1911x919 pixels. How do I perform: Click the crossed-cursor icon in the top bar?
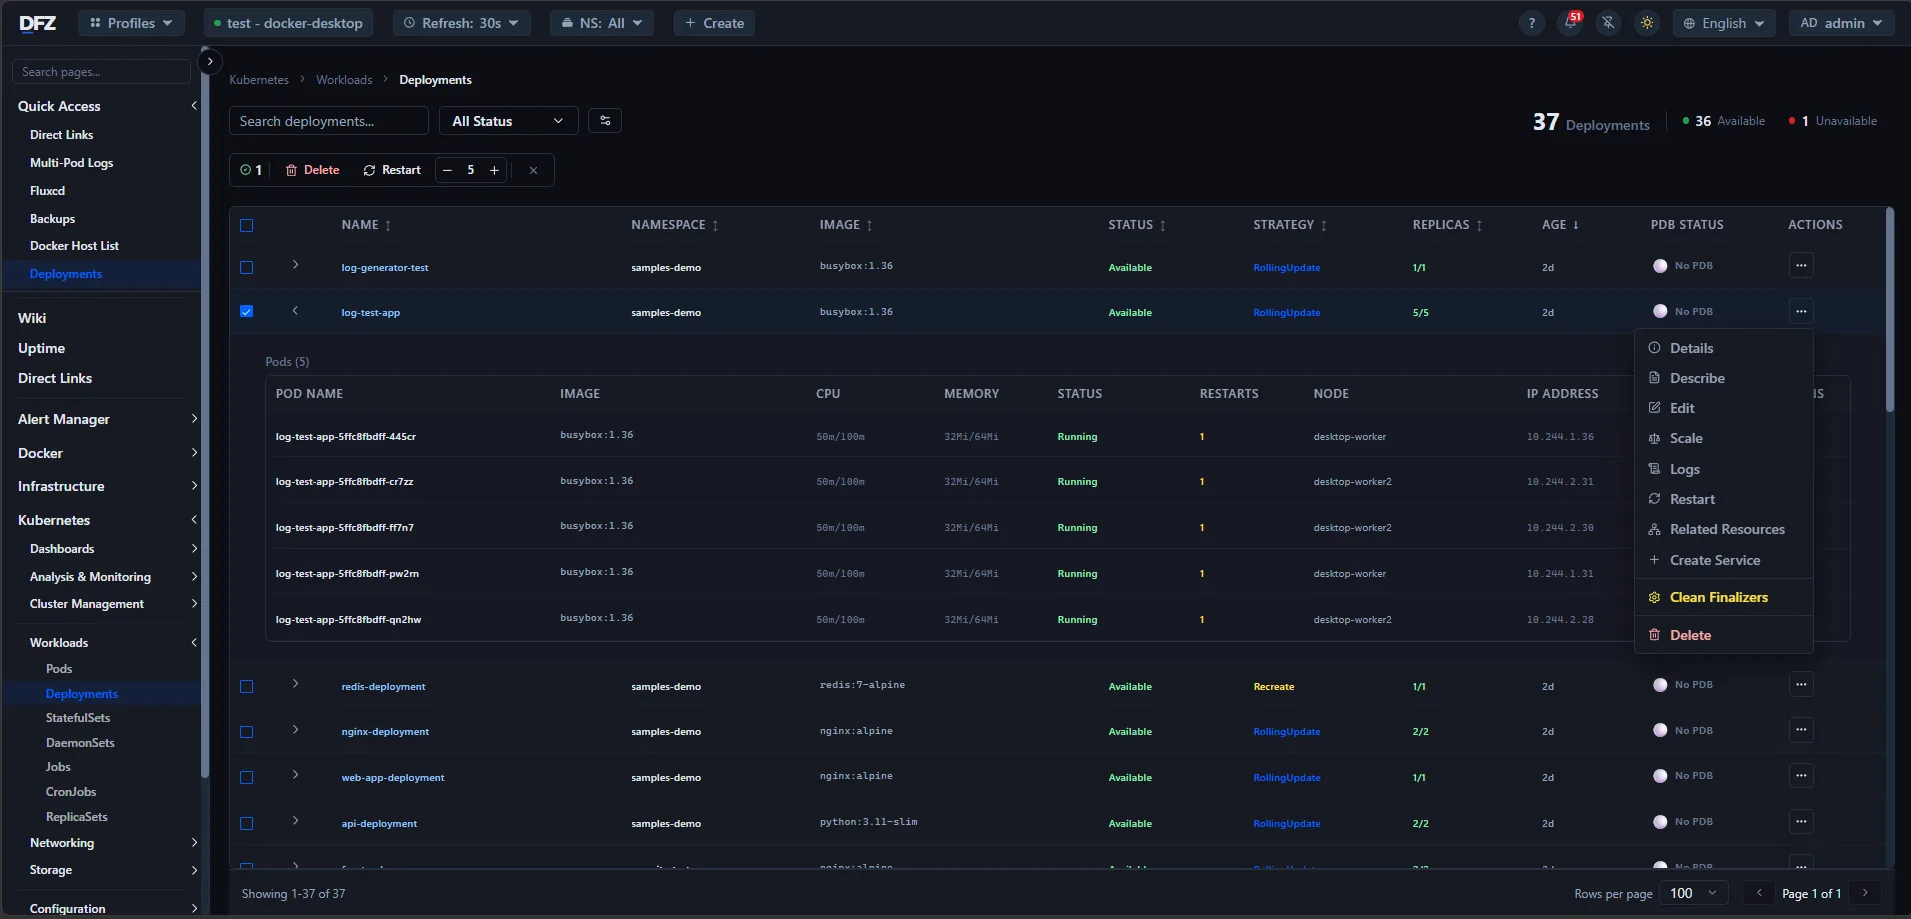tap(1607, 23)
